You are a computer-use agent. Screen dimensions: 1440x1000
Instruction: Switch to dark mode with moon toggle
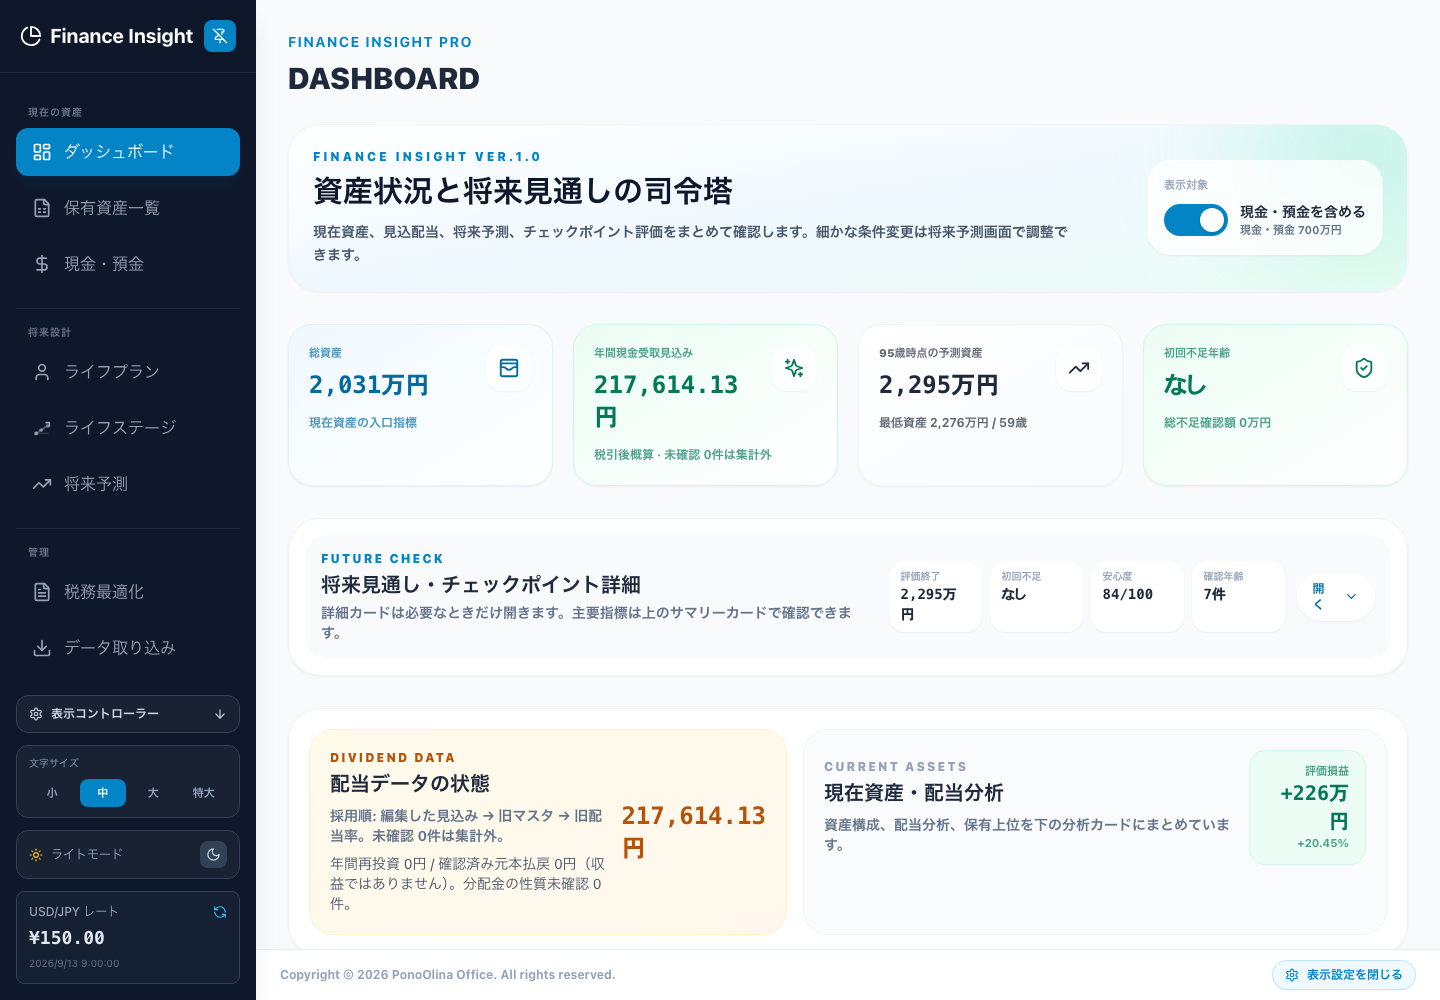213,854
